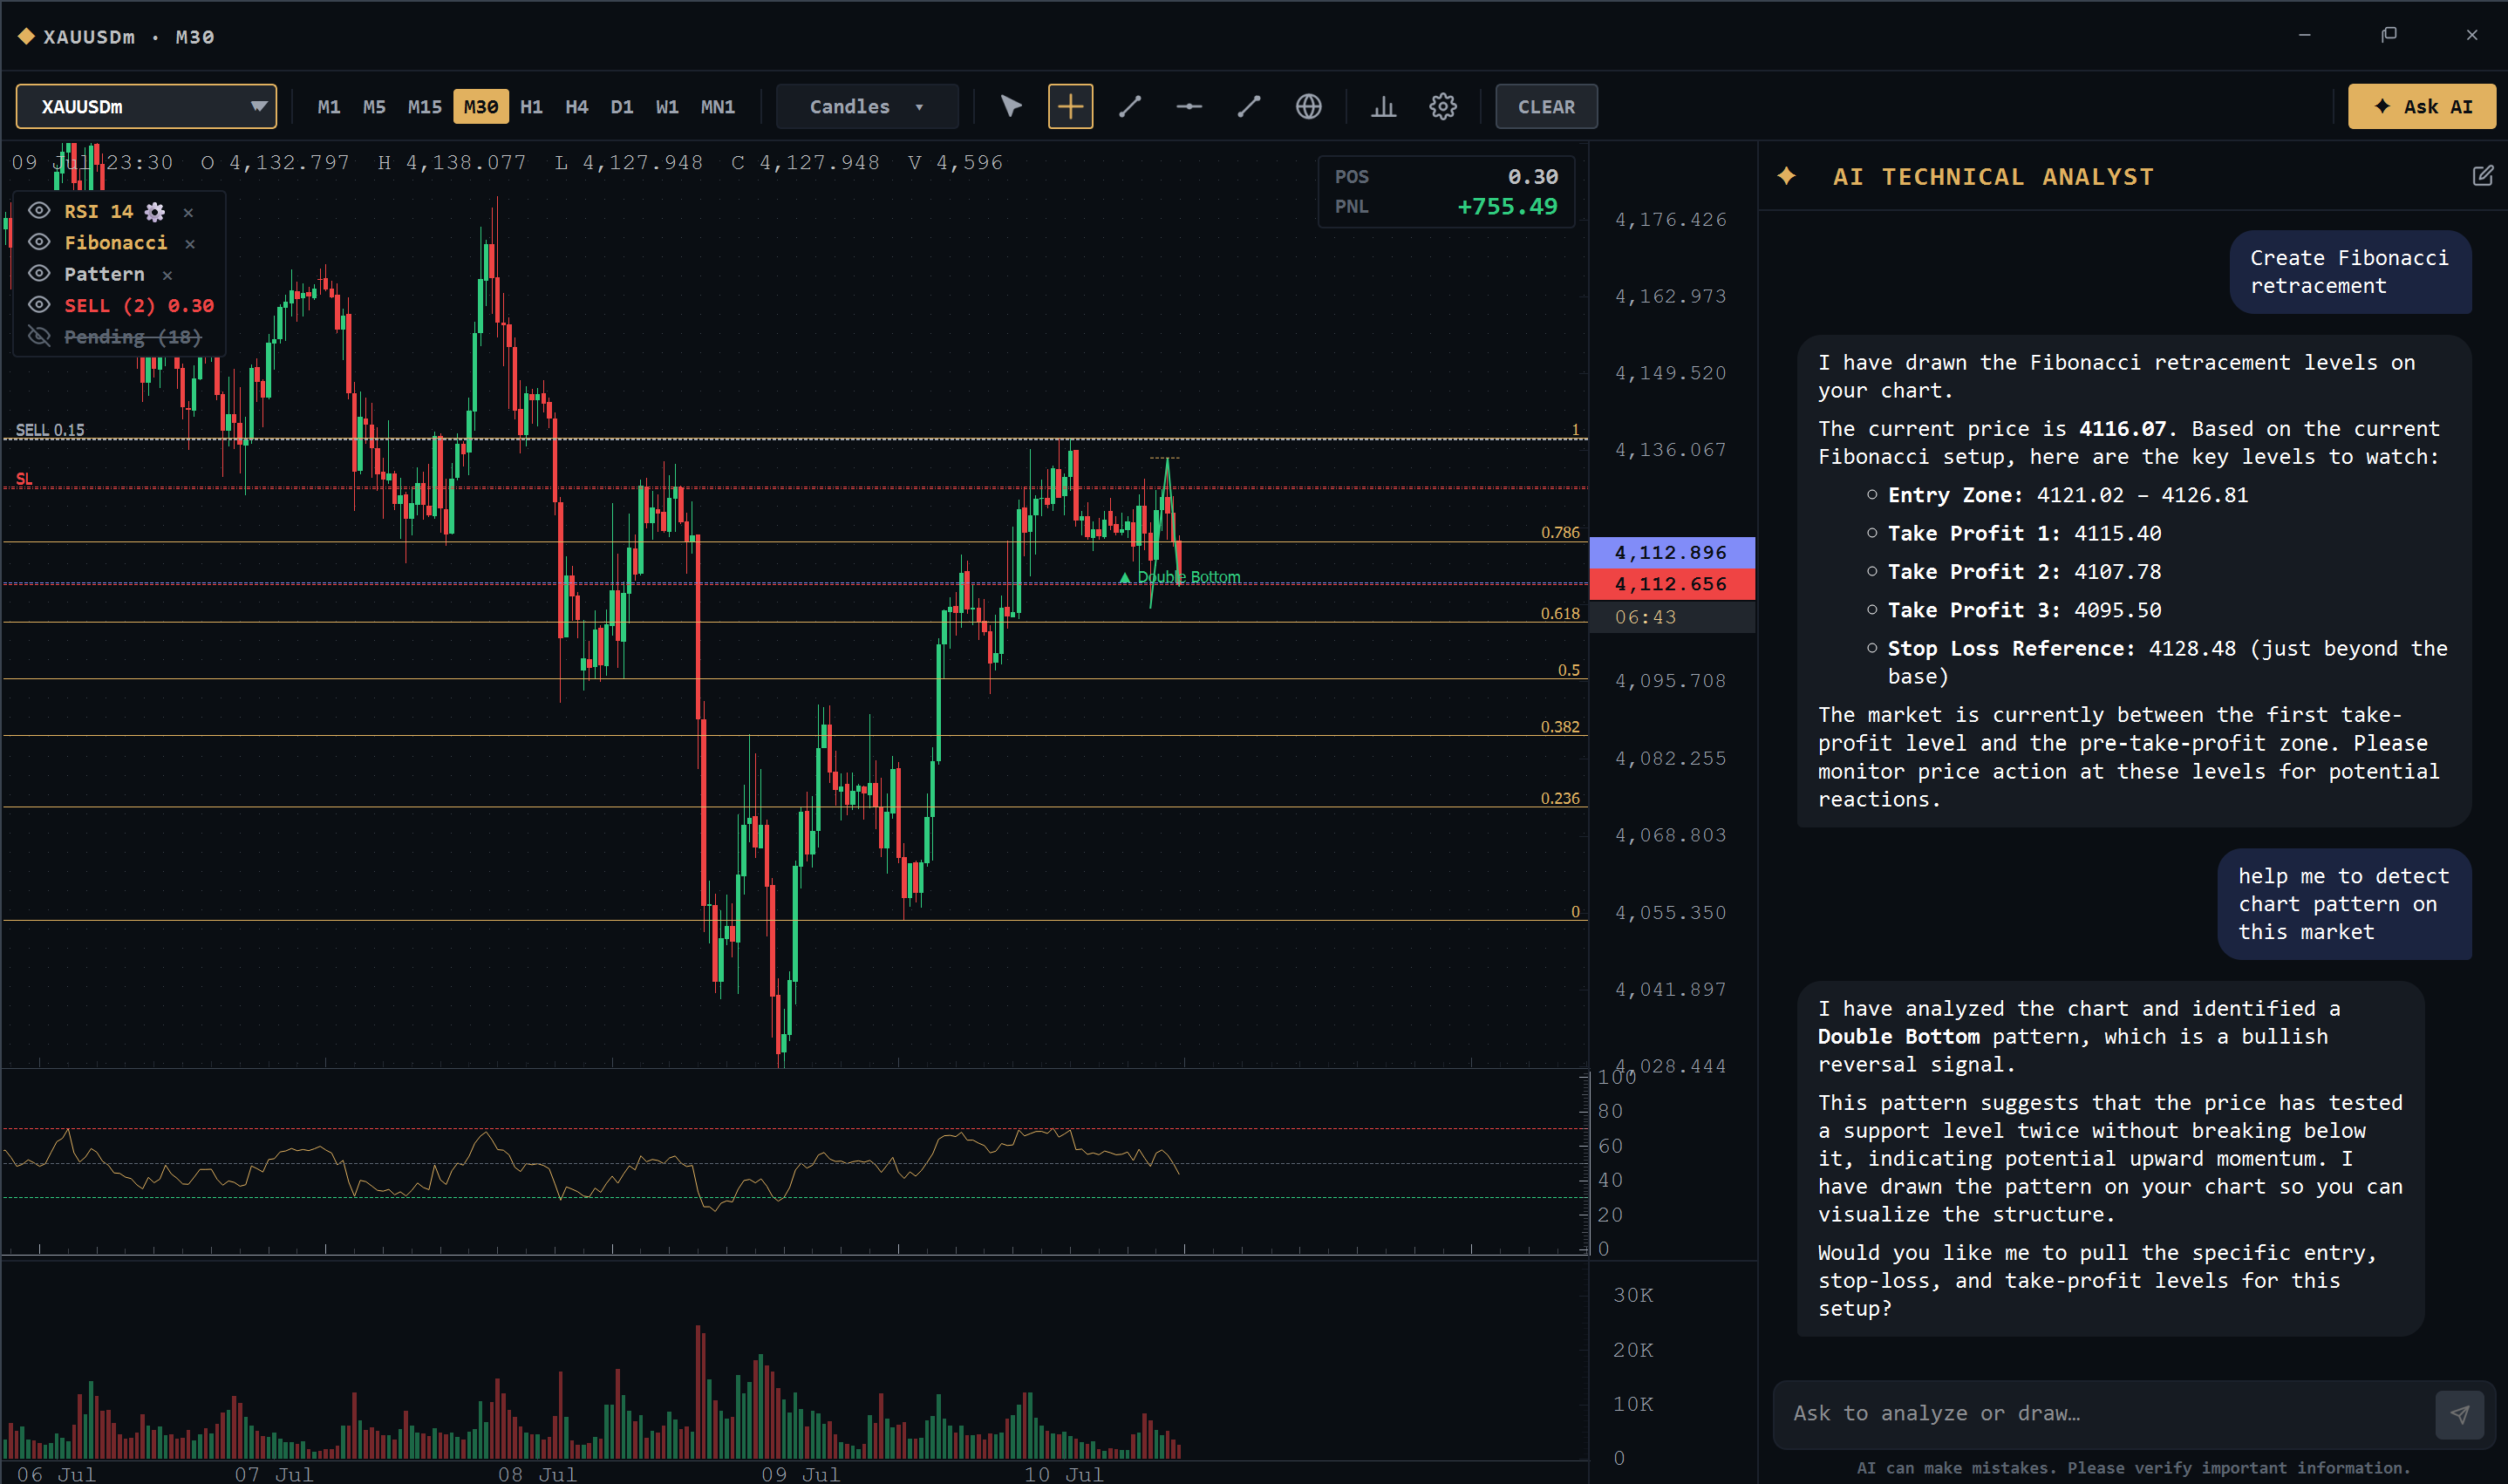Click the Take Profit 3: 4095.50 line
The height and width of the screenshot is (1484, 2508).
pos(2024,610)
